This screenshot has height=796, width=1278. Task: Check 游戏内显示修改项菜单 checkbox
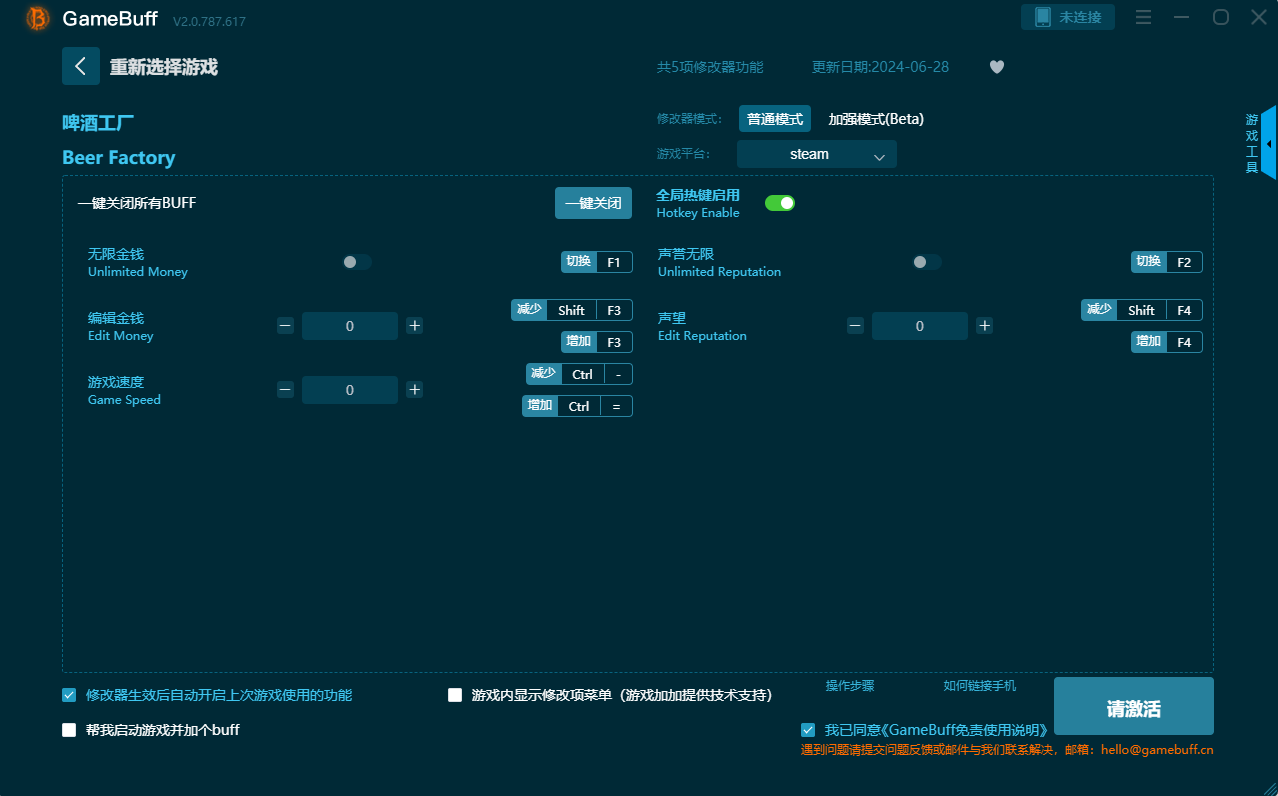pyautogui.click(x=455, y=695)
